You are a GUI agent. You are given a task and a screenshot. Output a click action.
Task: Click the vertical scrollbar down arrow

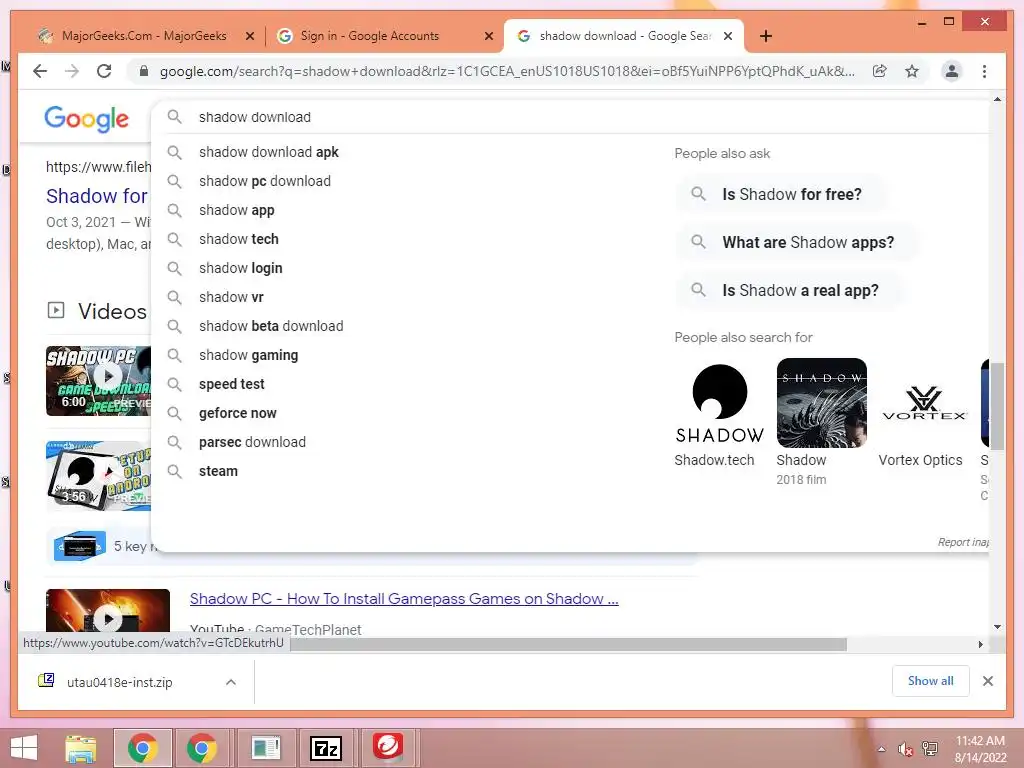click(x=997, y=627)
